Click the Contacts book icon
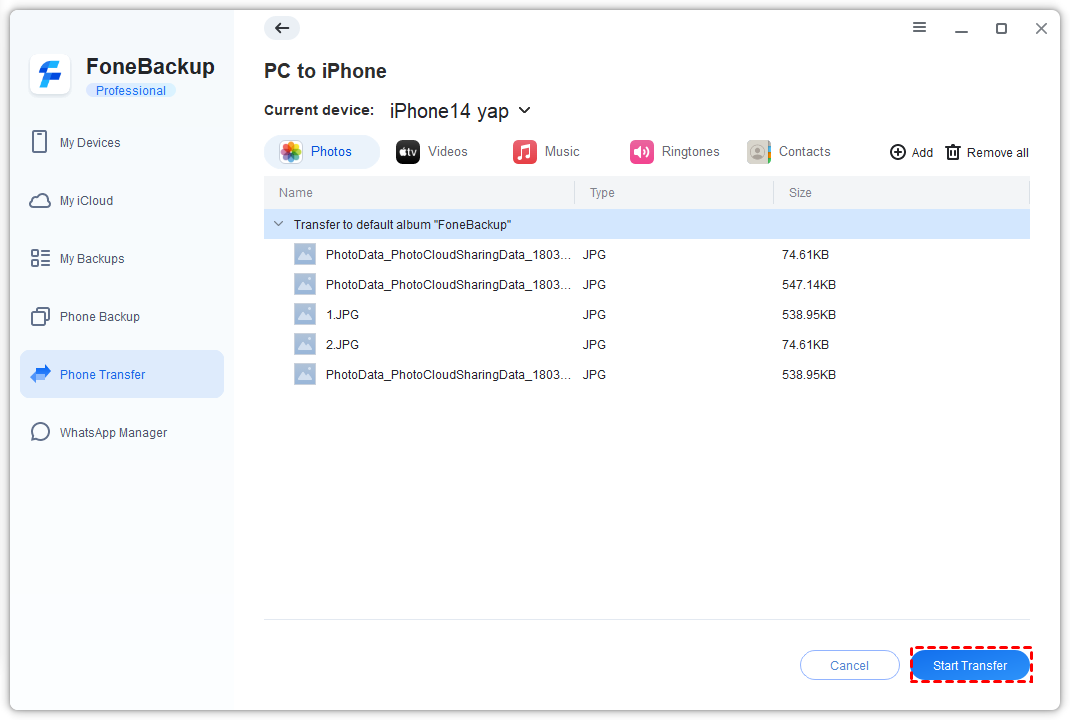The height and width of the screenshot is (720, 1070). pos(759,152)
